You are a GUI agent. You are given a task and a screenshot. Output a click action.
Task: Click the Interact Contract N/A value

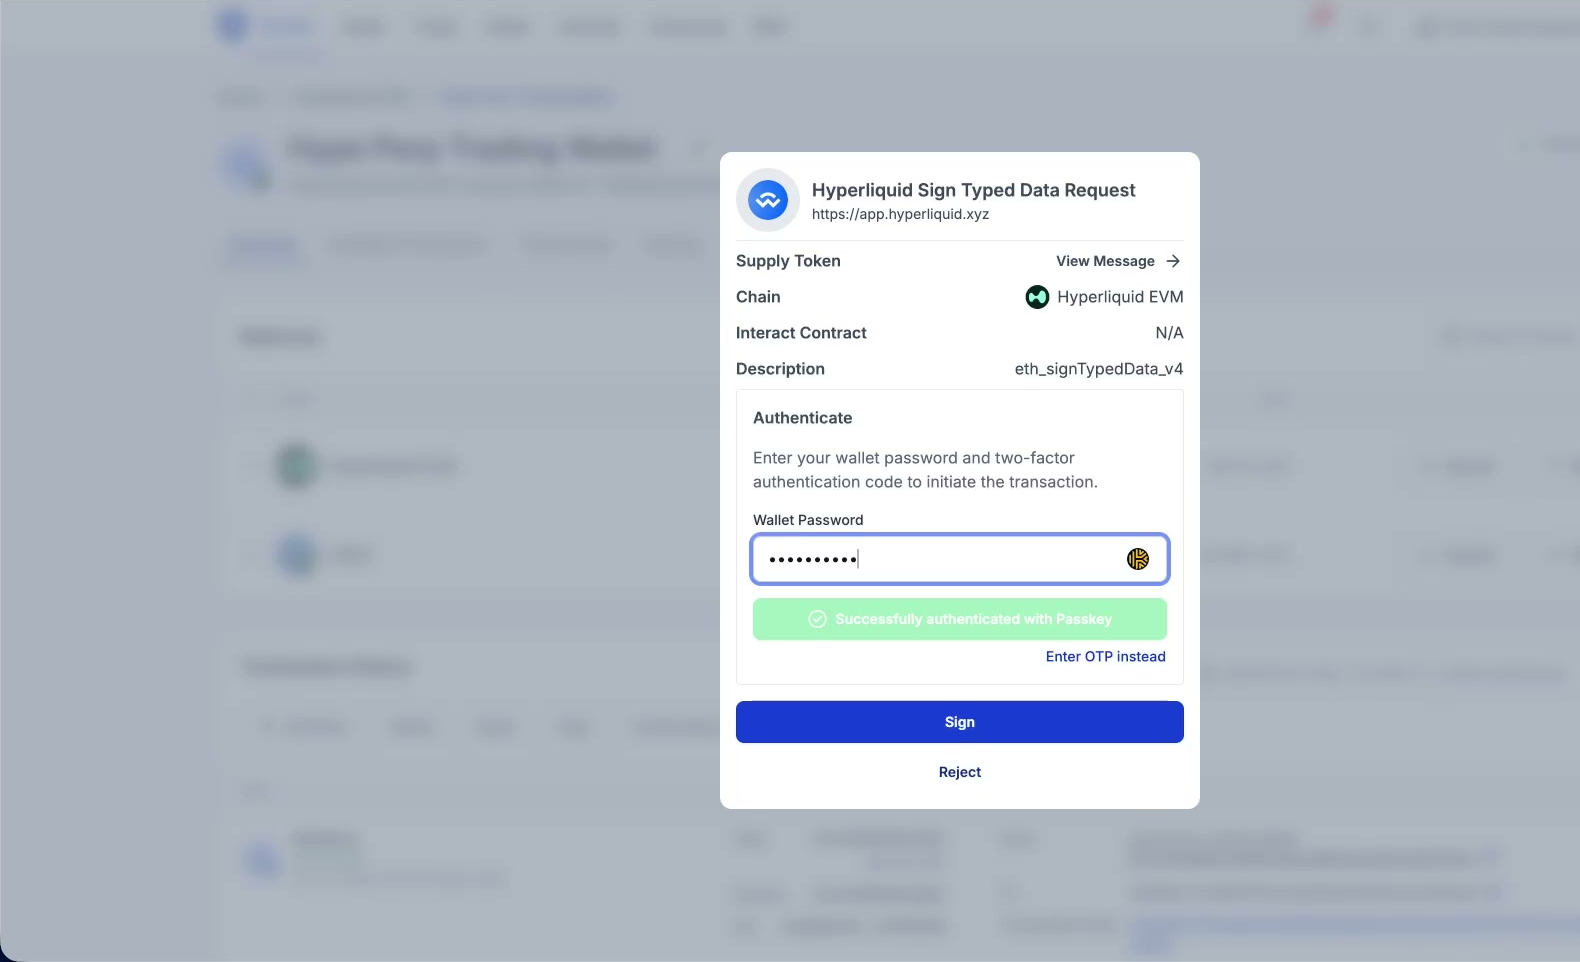tap(1169, 333)
